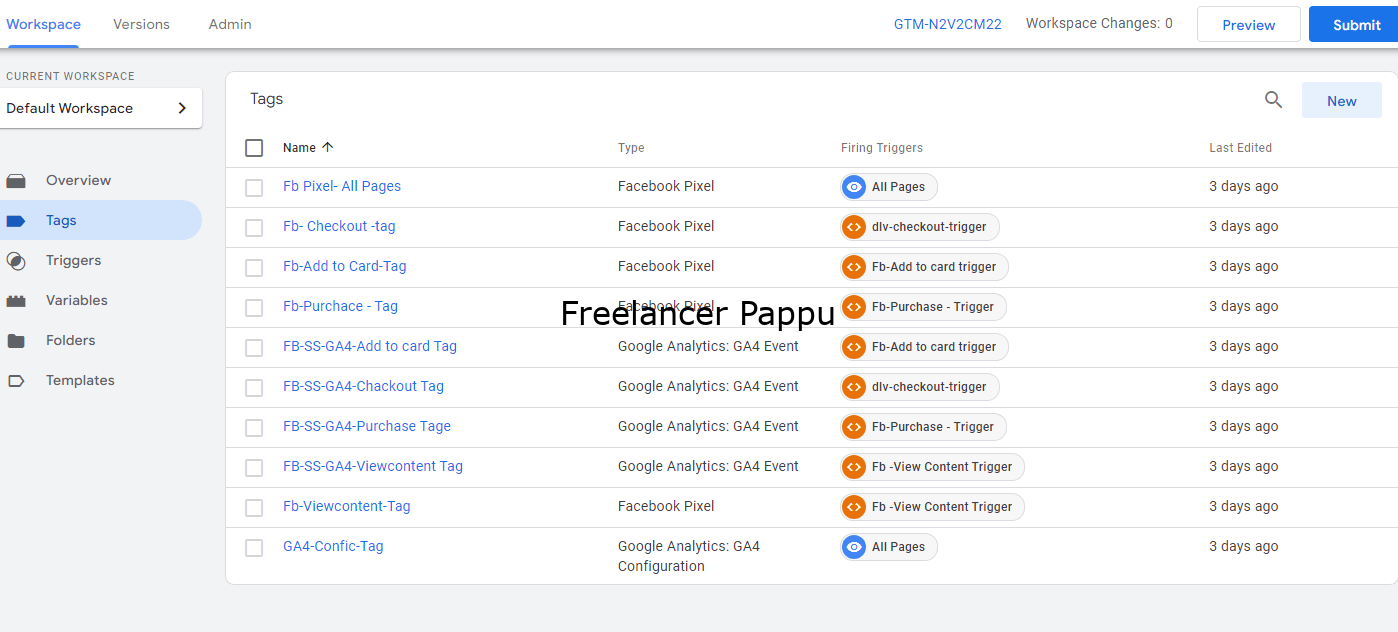Open the Fb-Add to Card-Tag link
Viewport: 1398px width, 632px height.
[x=345, y=266]
